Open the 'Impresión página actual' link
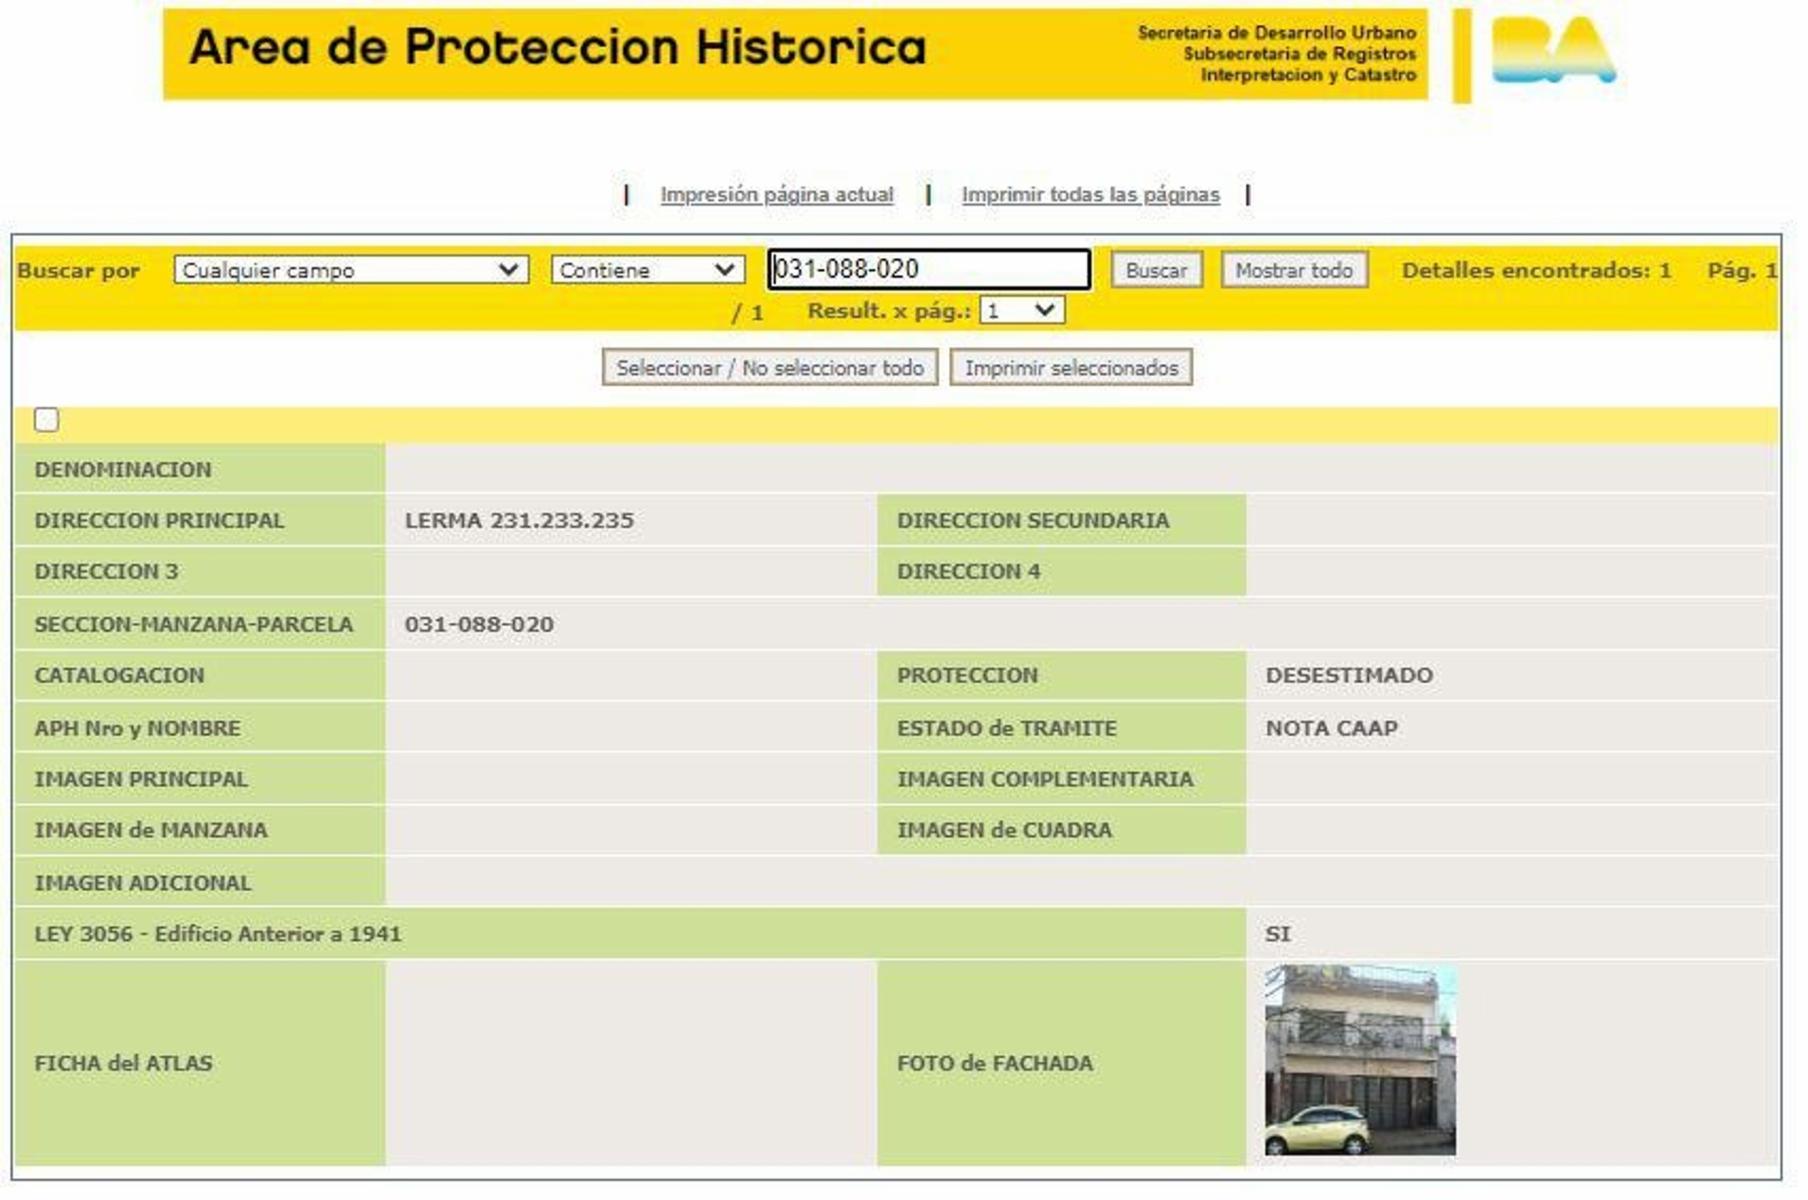The height and width of the screenshot is (1200, 1808). pos(777,195)
